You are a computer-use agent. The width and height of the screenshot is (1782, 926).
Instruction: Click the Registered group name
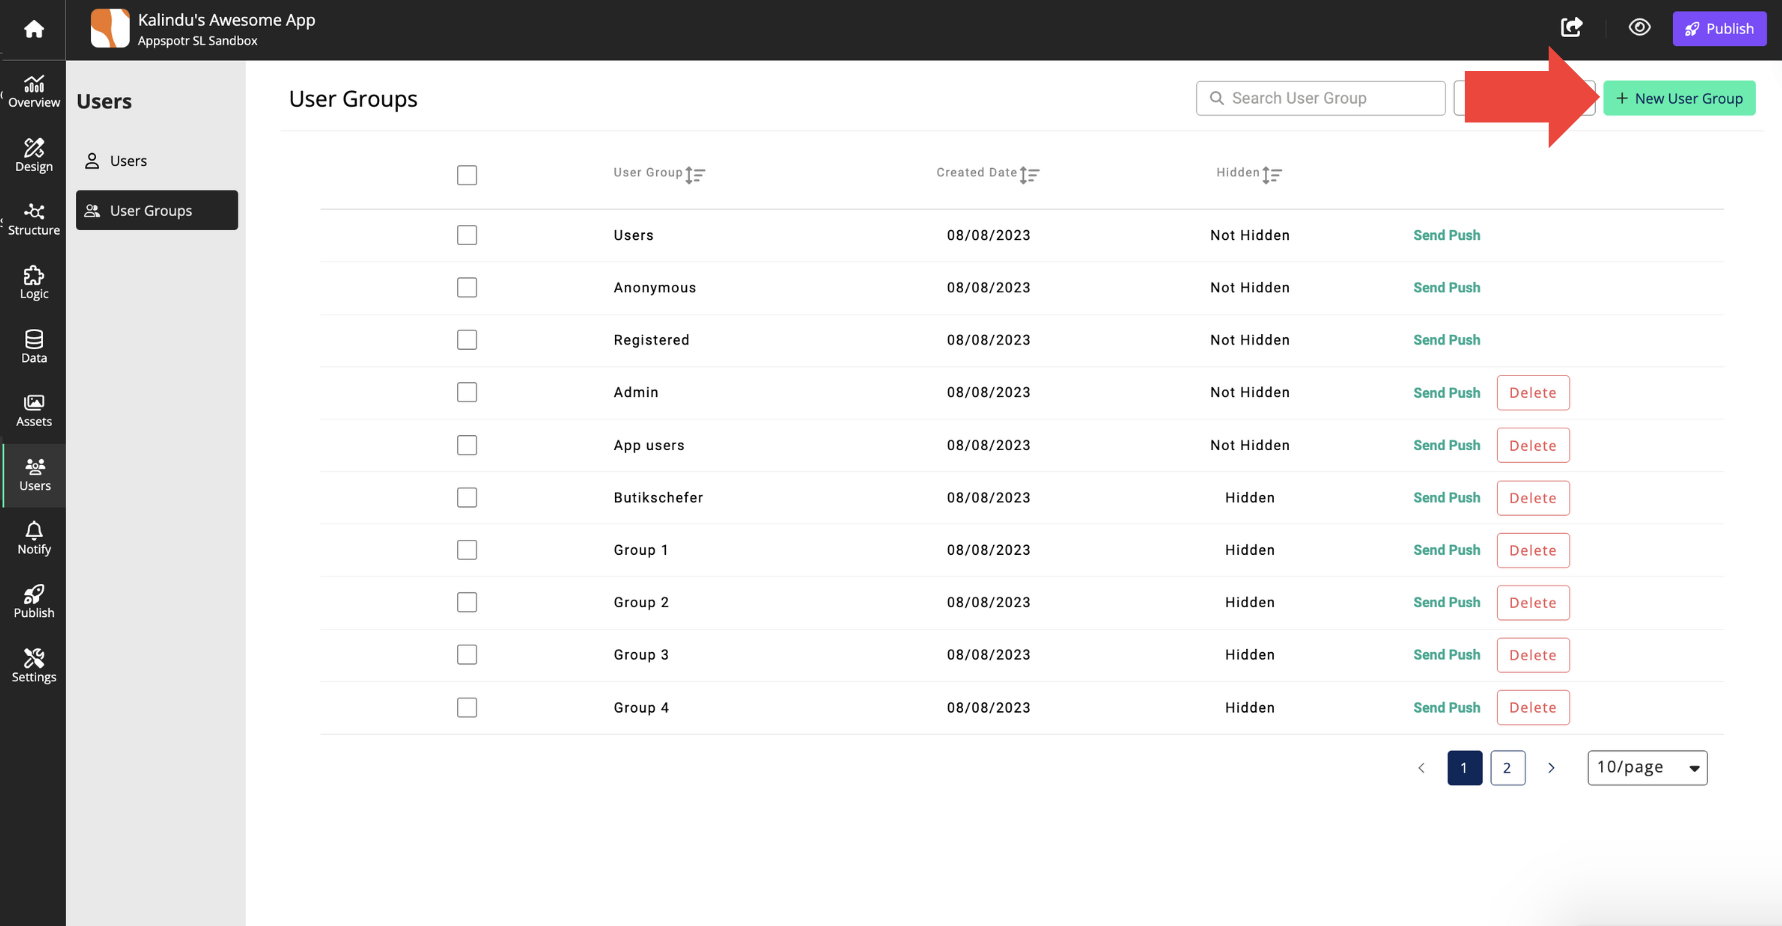pos(651,340)
